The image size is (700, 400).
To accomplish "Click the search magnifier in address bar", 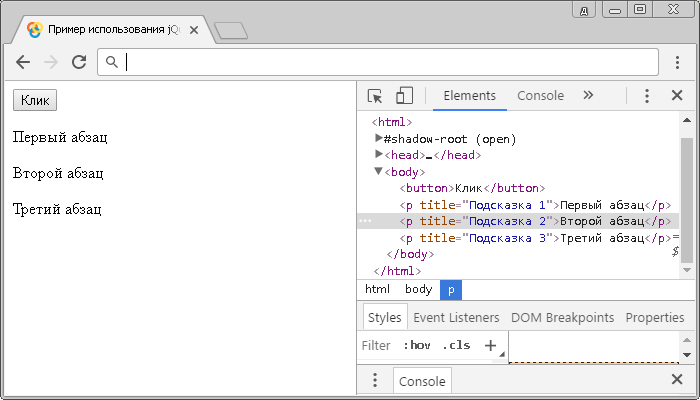I will coord(112,62).
